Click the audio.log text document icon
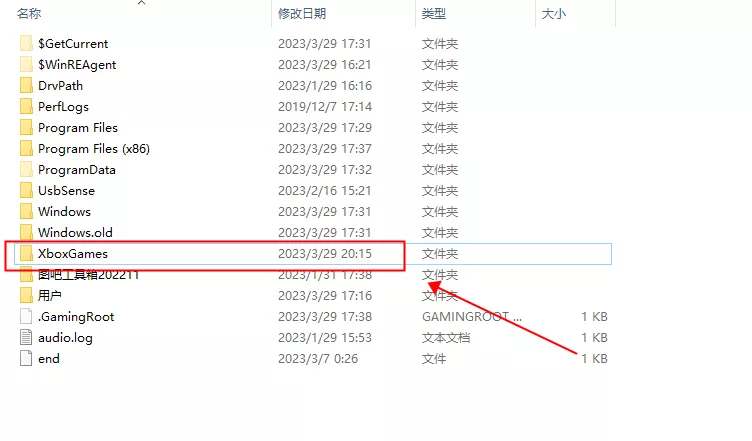752x441 pixels. click(x=26, y=338)
